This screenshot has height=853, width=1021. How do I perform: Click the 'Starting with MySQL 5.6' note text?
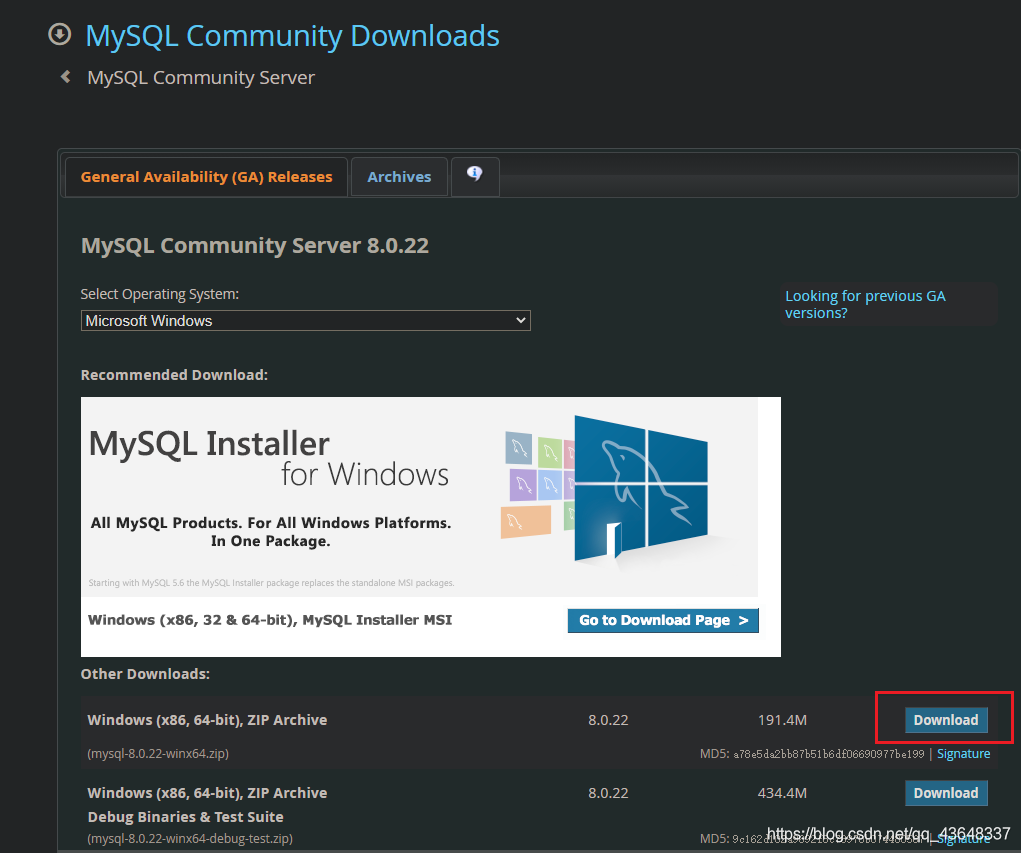click(x=272, y=583)
